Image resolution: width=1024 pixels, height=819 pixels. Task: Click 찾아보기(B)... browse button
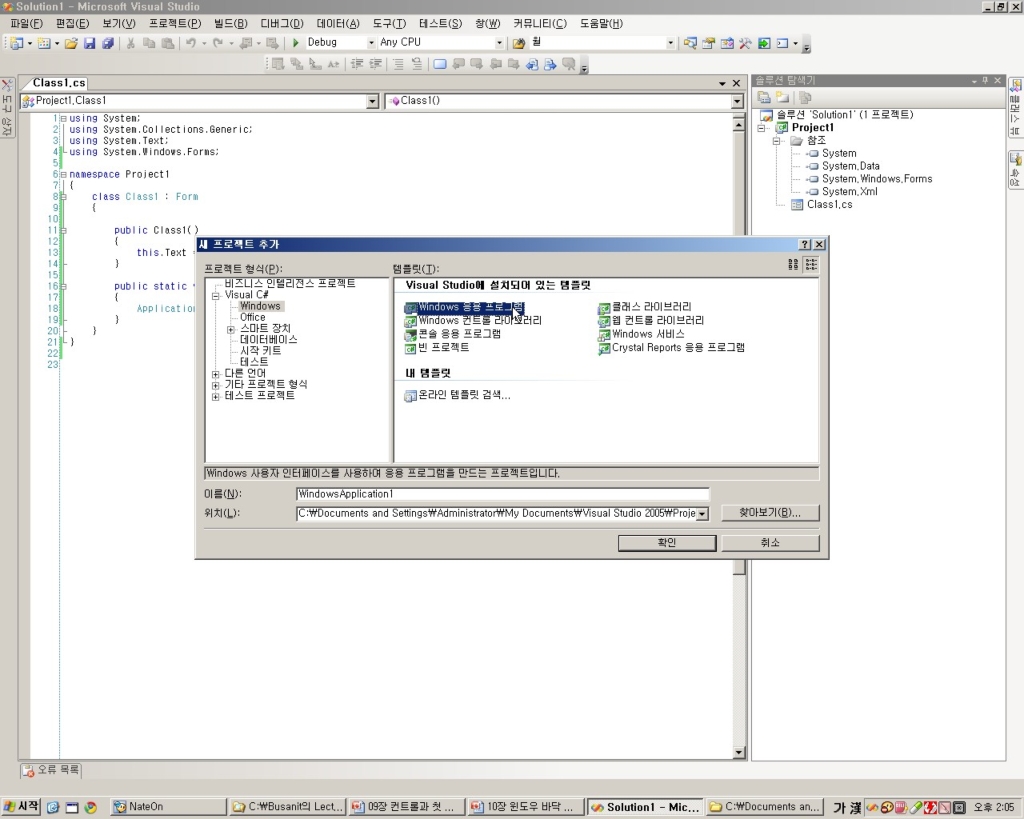pos(770,513)
